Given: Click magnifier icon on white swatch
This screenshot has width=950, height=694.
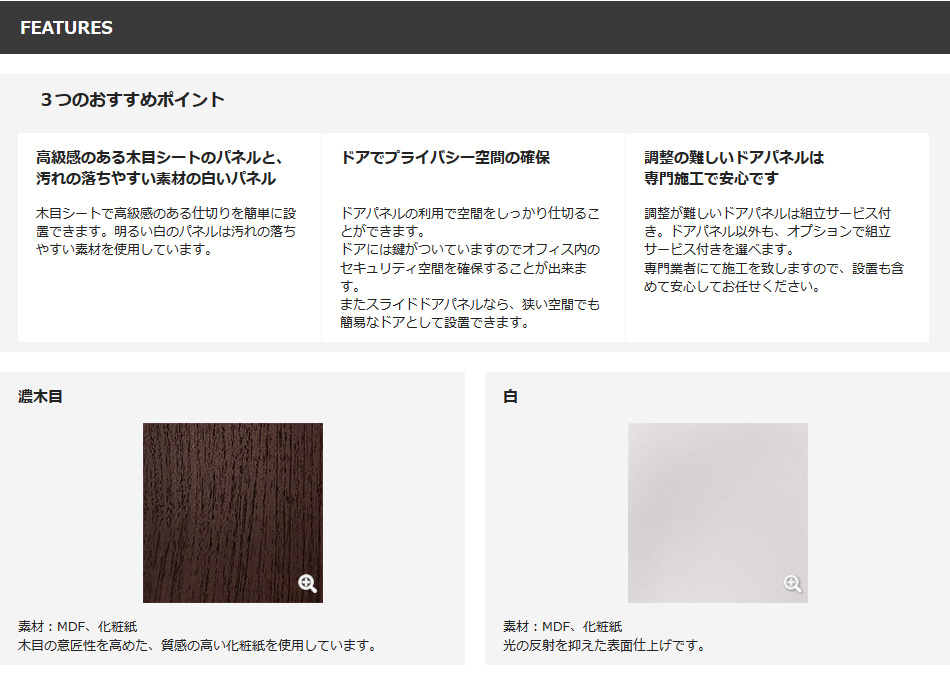Looking at the screenshot, I should coord(792,584).
